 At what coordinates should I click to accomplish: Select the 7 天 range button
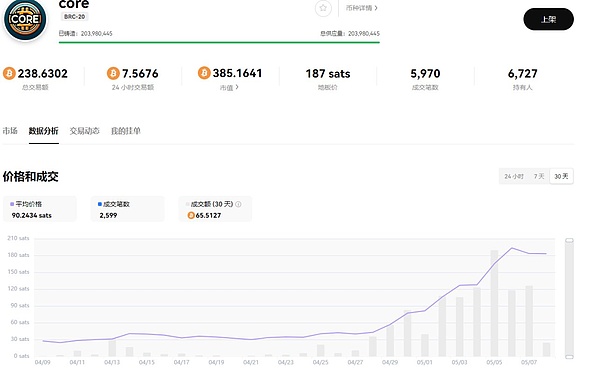[539, 176]
